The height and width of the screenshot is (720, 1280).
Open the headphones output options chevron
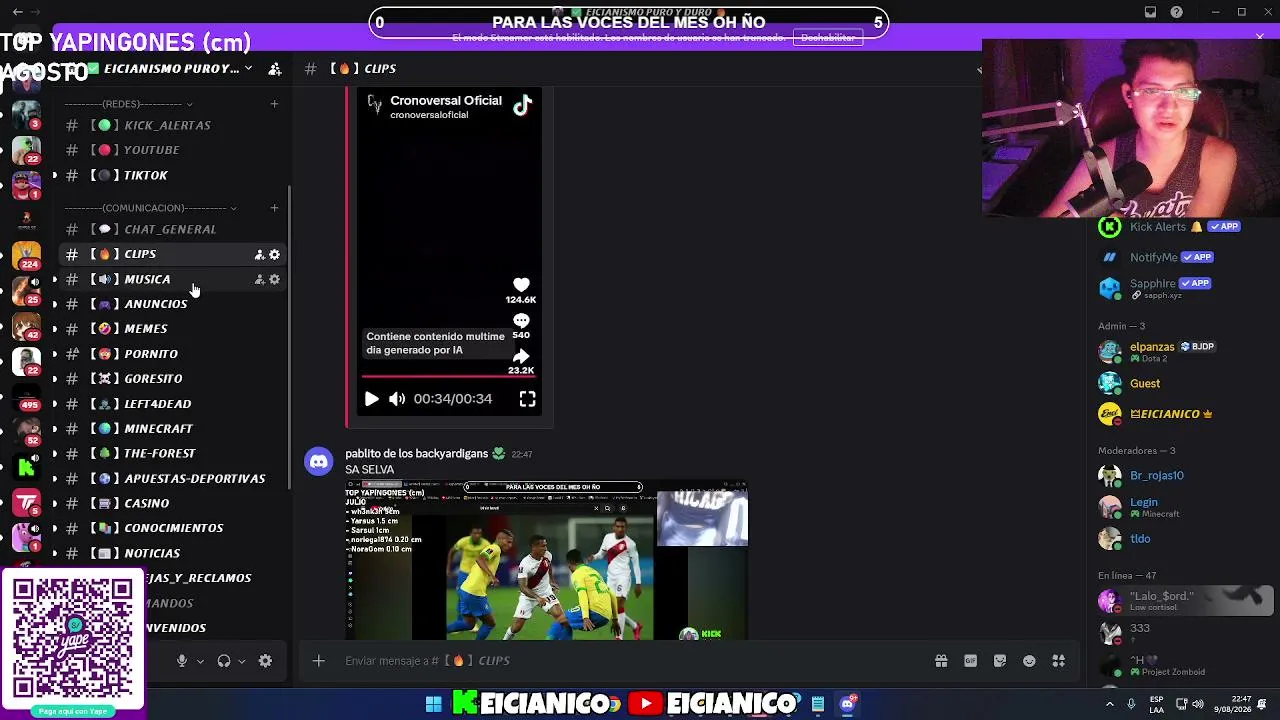(242, 661)
